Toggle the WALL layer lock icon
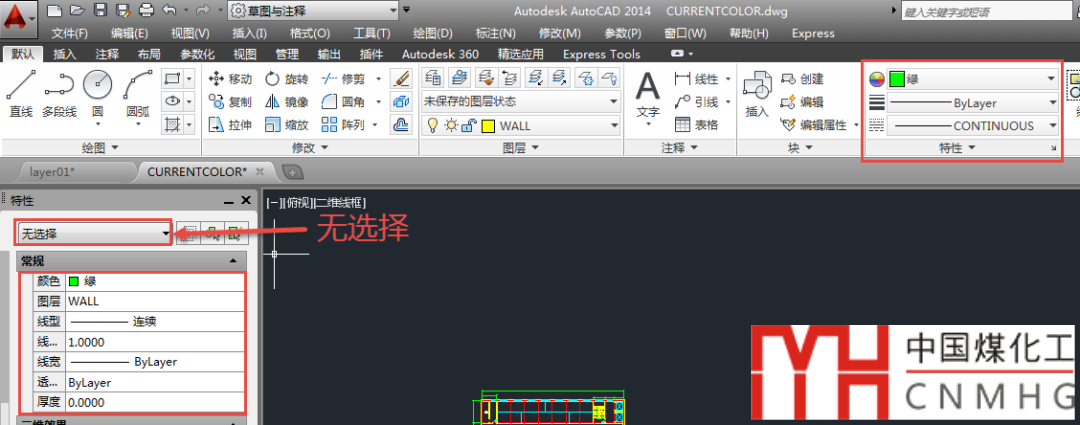The width and height of the screenshot is (1080, 425). pos(469,126)
